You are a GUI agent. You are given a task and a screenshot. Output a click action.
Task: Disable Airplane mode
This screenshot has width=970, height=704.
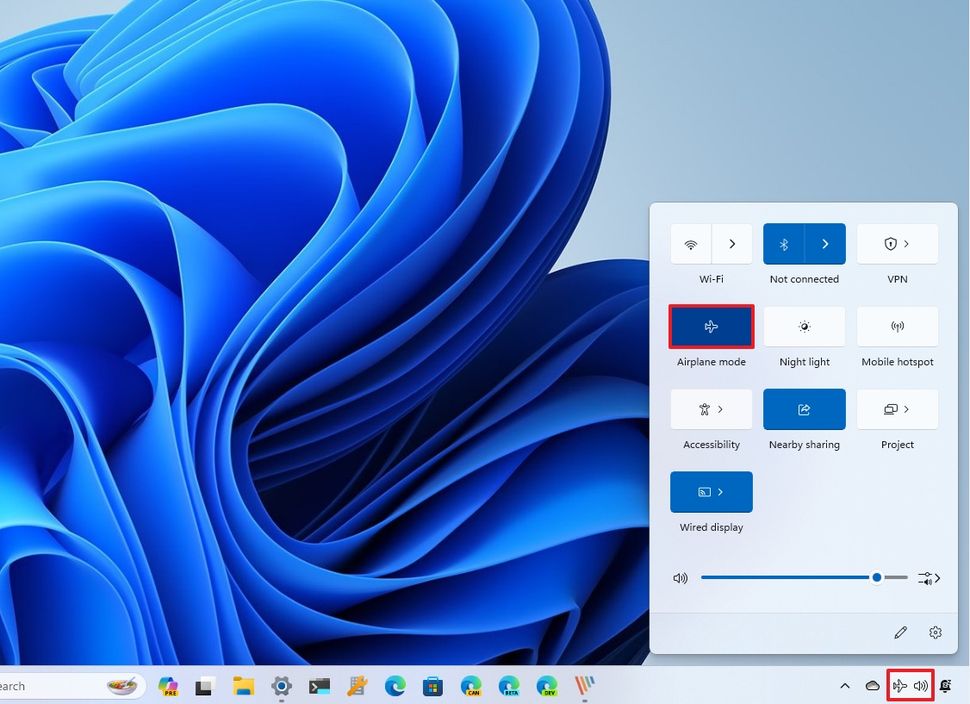coord(711,326)
